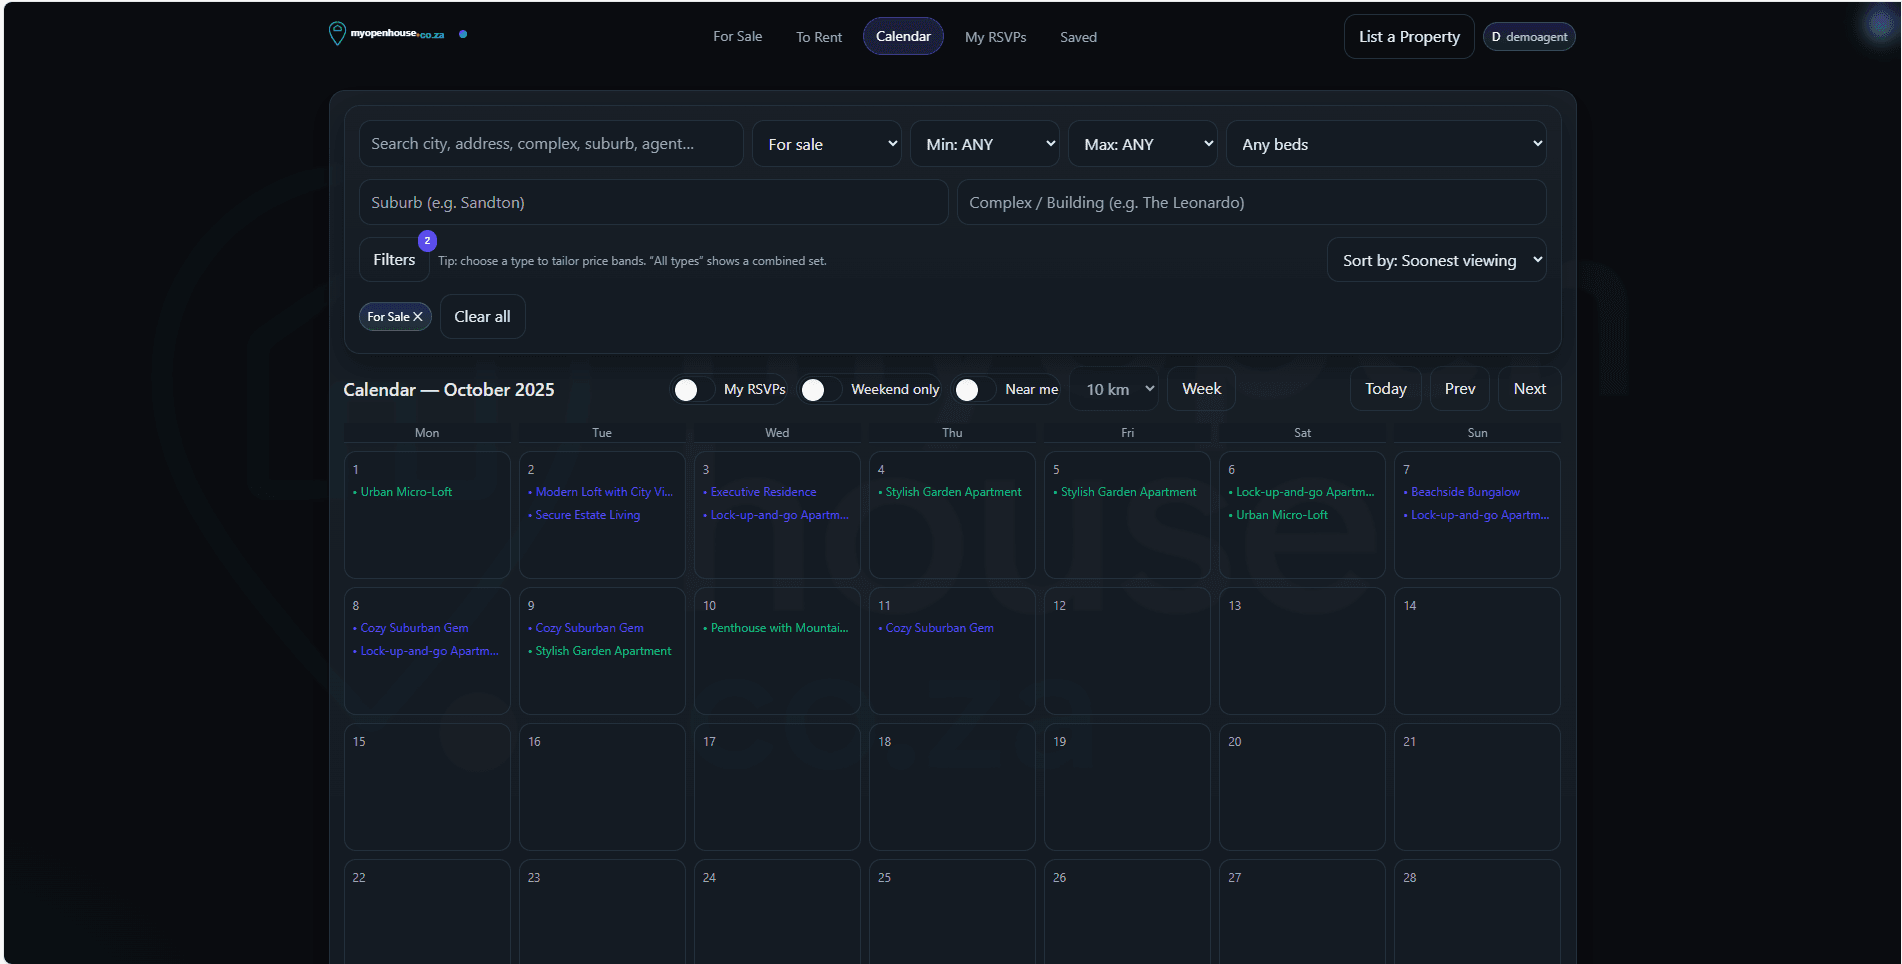Image resolution: width=1902 pixels, height=964 pixels.
Task: Change the For sale listing type dropdown
Action: click(x=826, y=143)
